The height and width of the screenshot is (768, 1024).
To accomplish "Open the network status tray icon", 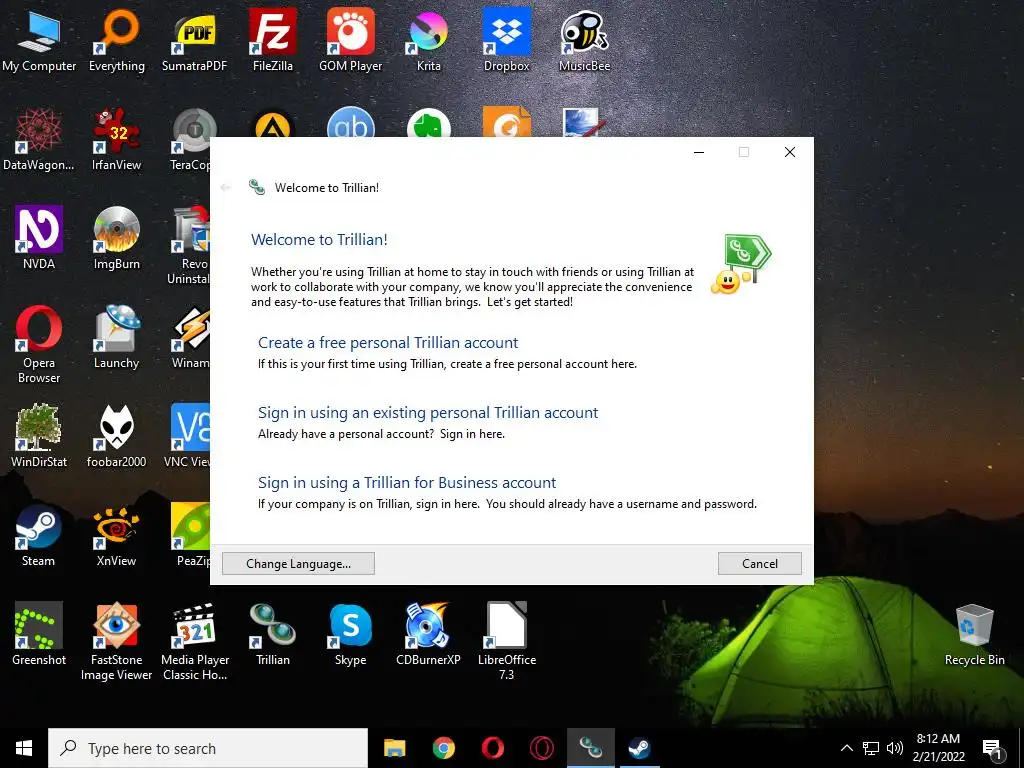I will pyautogui.click(x=871, y=748).
